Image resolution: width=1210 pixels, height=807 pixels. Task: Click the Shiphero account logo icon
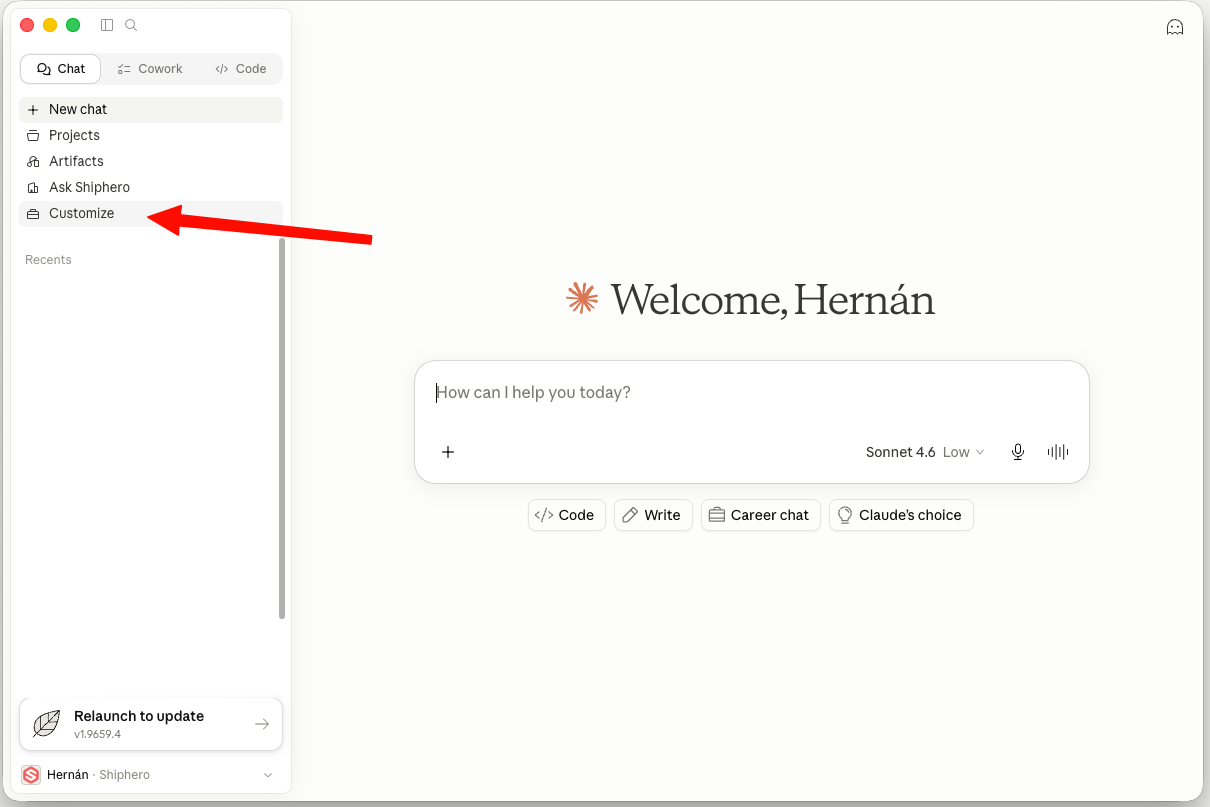point(31,775)
